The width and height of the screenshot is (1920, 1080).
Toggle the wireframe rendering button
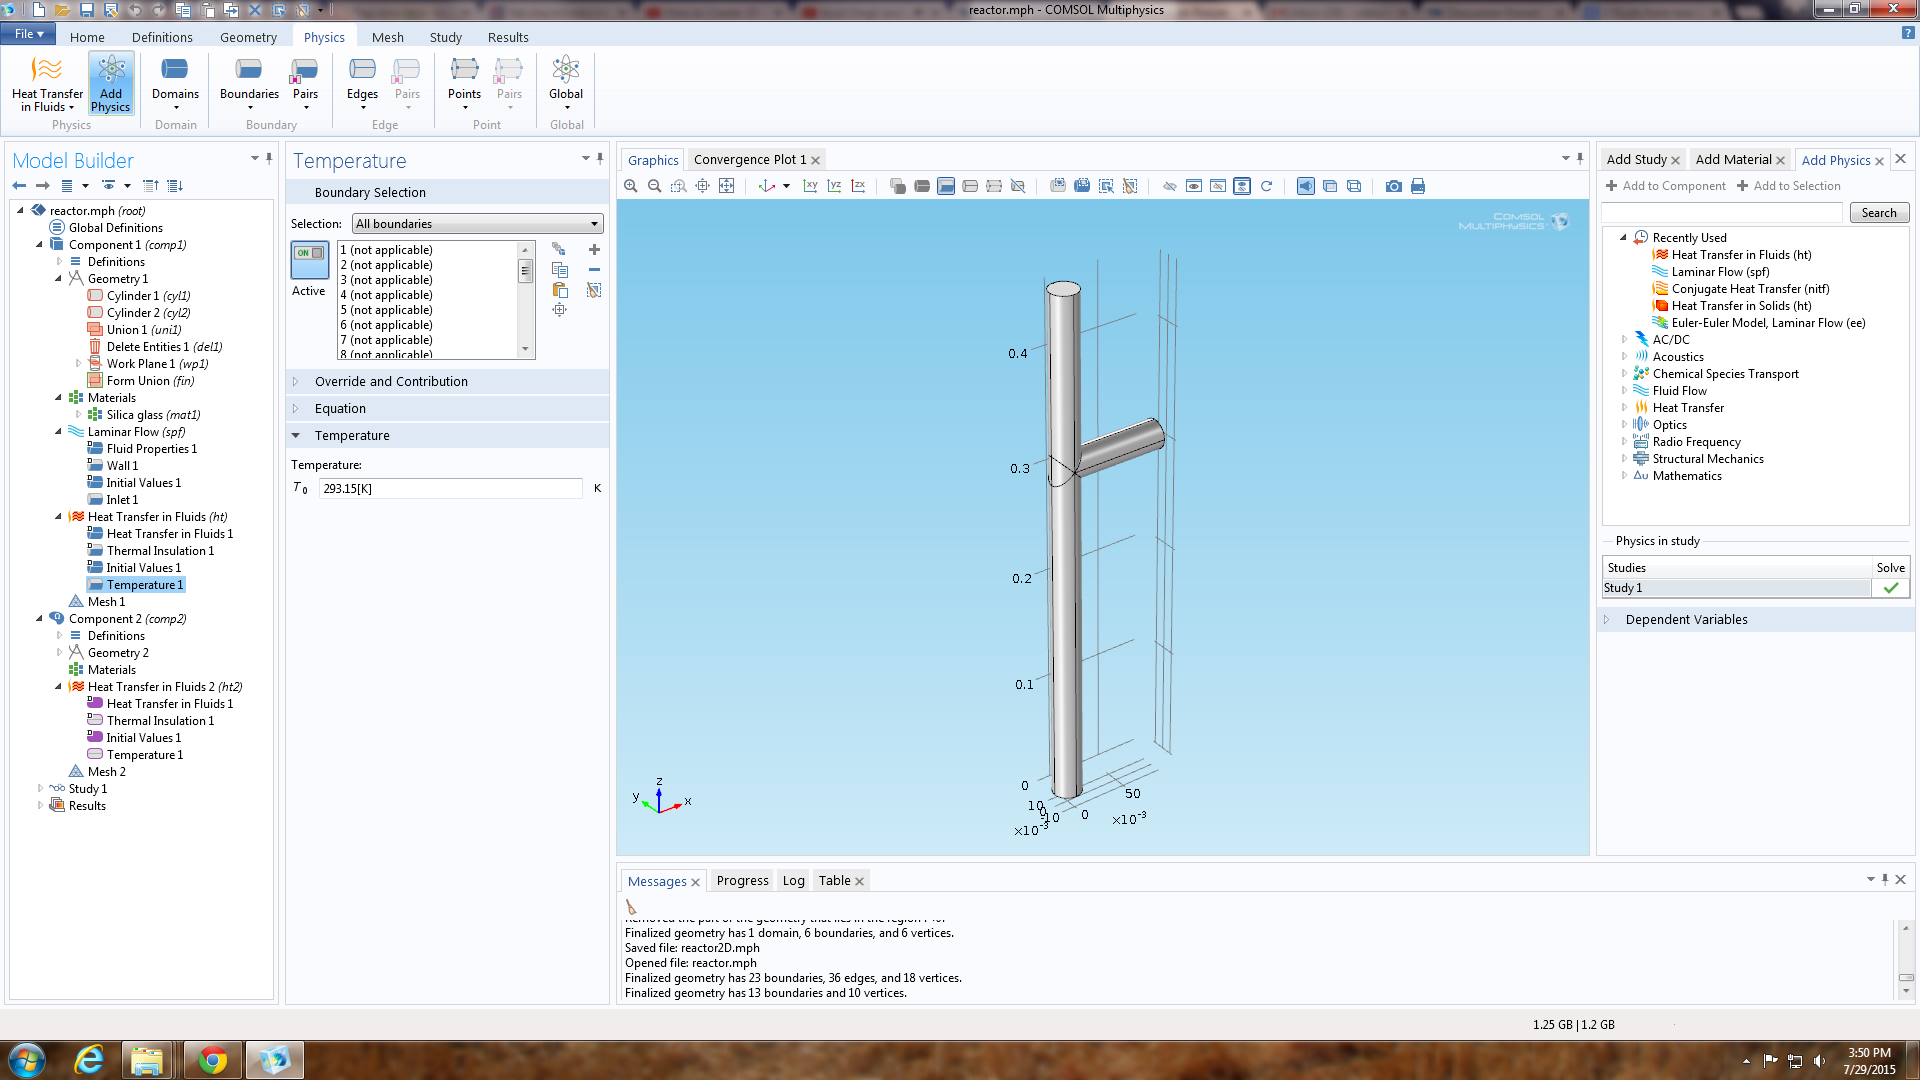(1354, 186)
